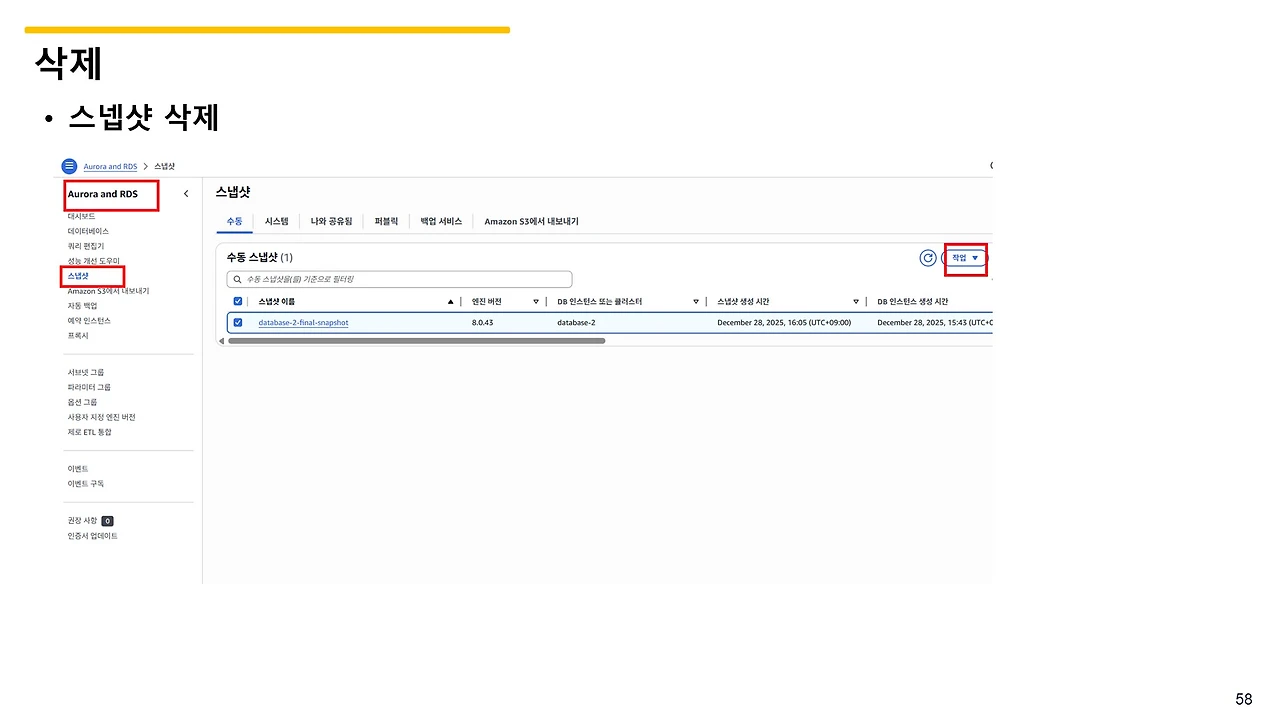This screenshot has width=1280, height=720.
Task: Open the 작업 actions dropdown
Action: pos(966,258)
